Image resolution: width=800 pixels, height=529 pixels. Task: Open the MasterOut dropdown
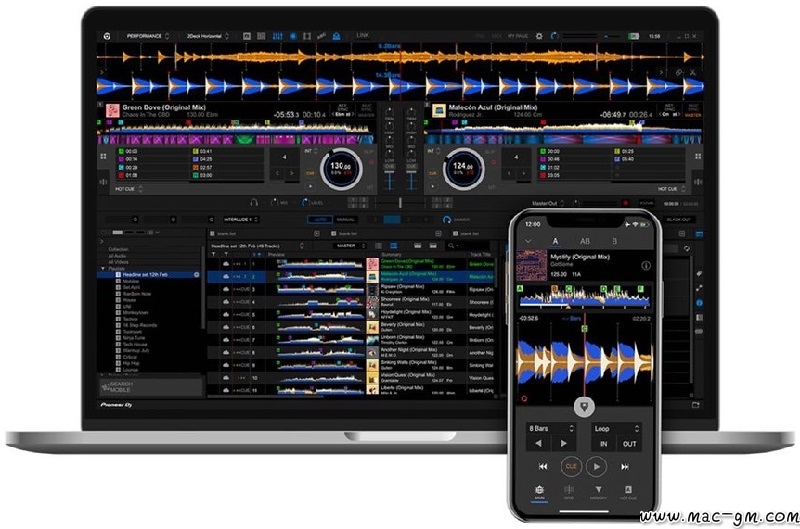[548, 203]
